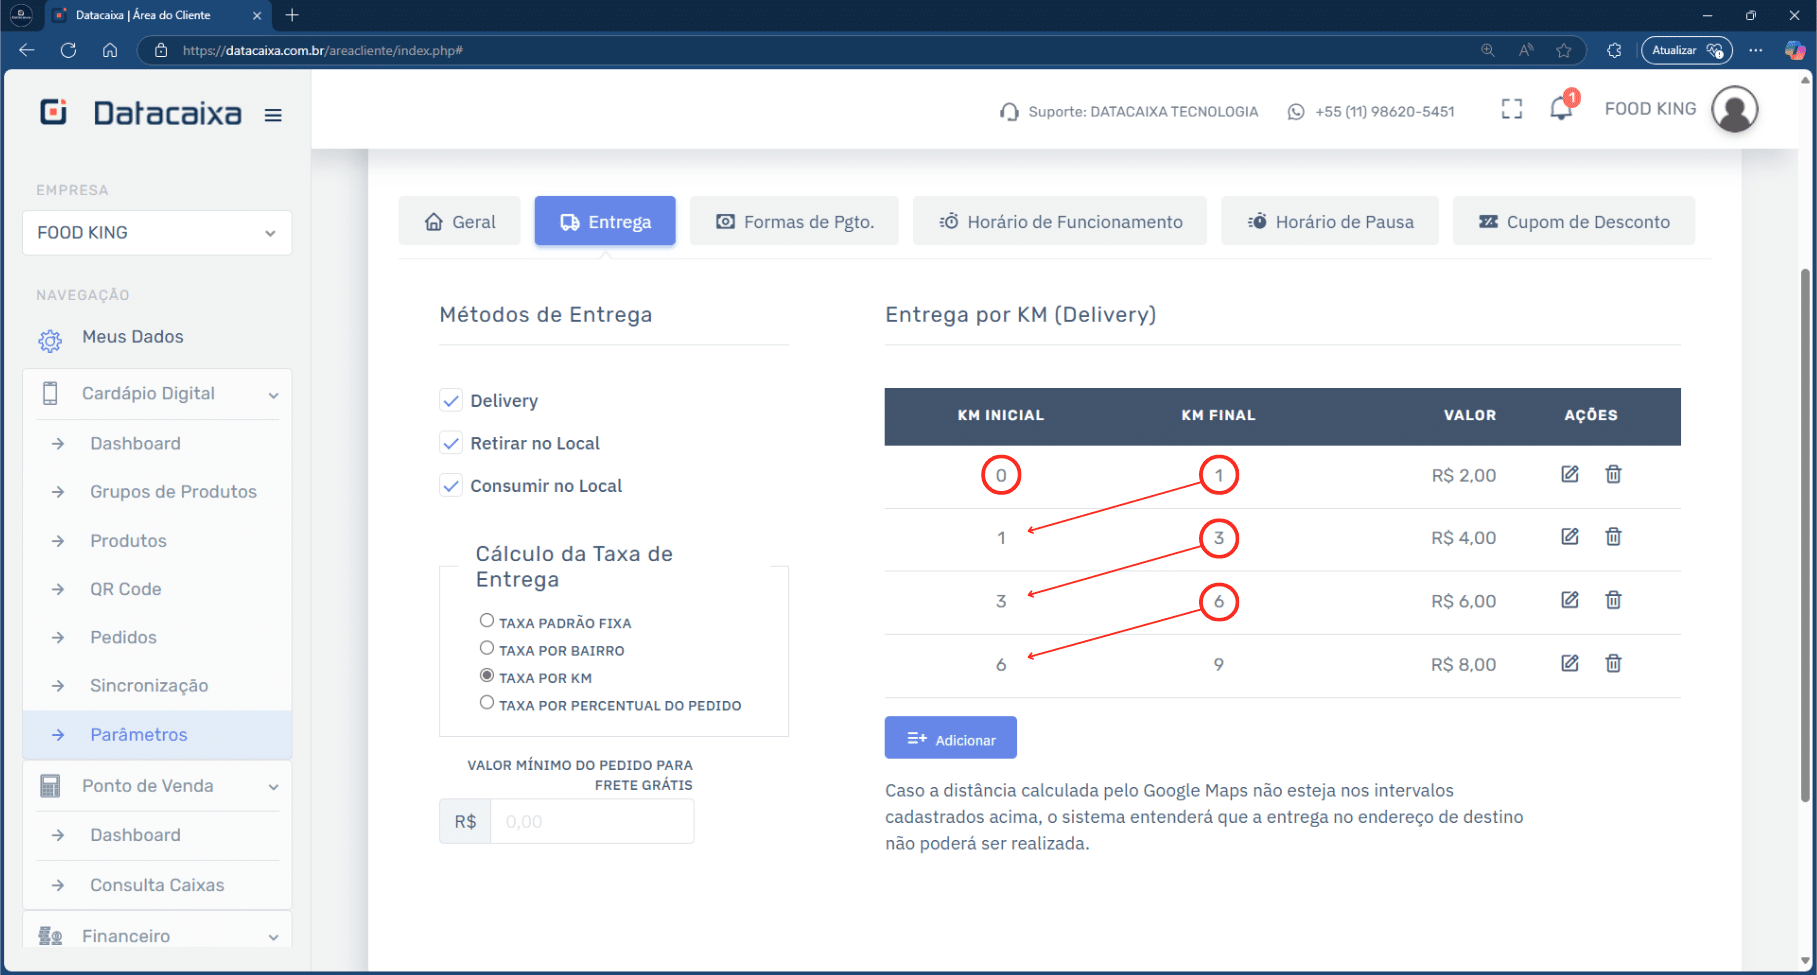Screen dimensions: 1817x975
Task: Toggle fullscreen mode icon in header
Action: click(x=1511, y=110)
